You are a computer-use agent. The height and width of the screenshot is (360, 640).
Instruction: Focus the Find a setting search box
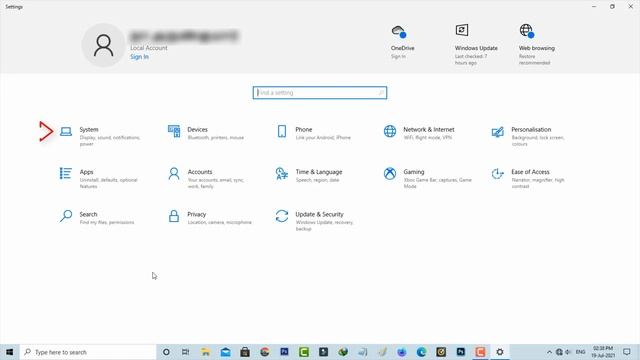pos(320,93)
